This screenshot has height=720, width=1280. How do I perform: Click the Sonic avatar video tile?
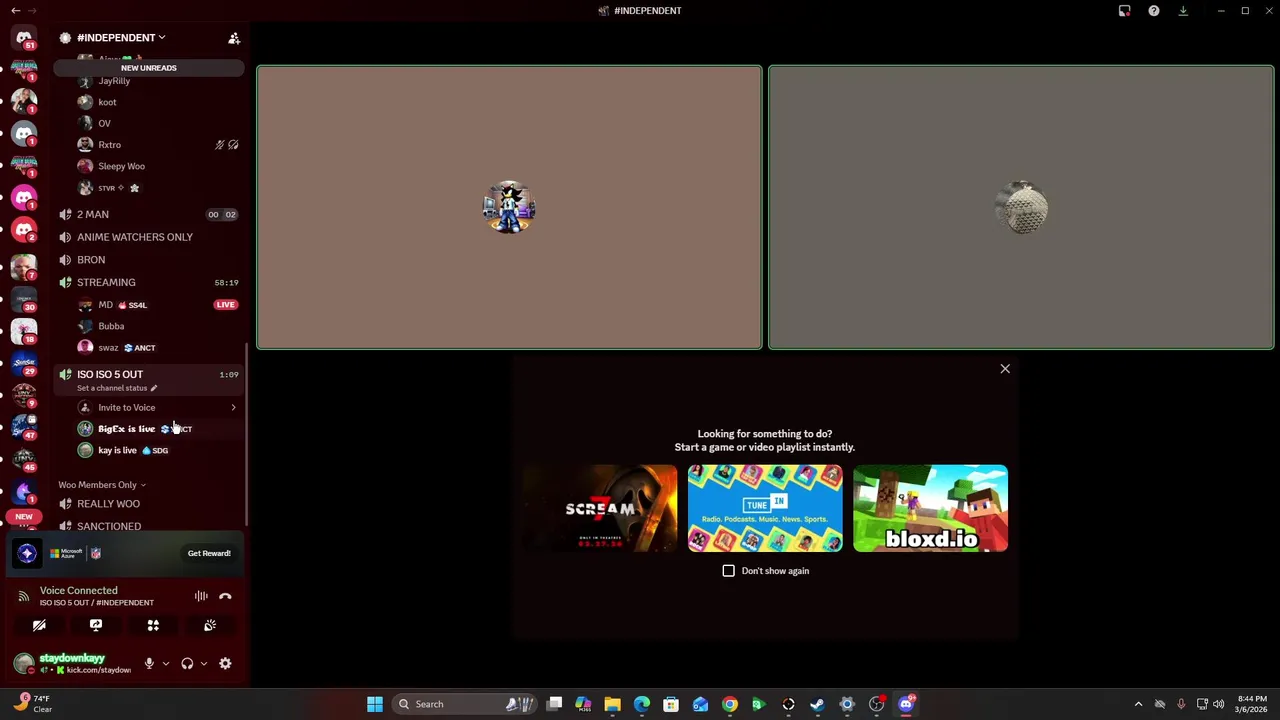click(x=509, y=208)
